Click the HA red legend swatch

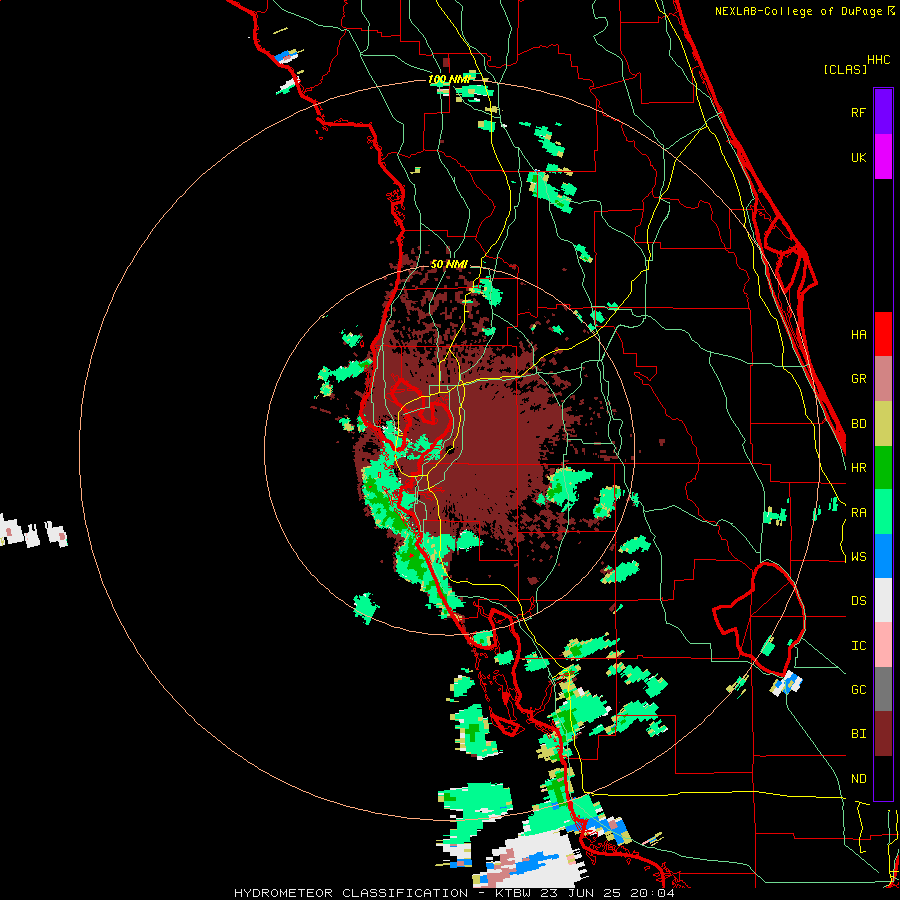(x=883, y=334)
